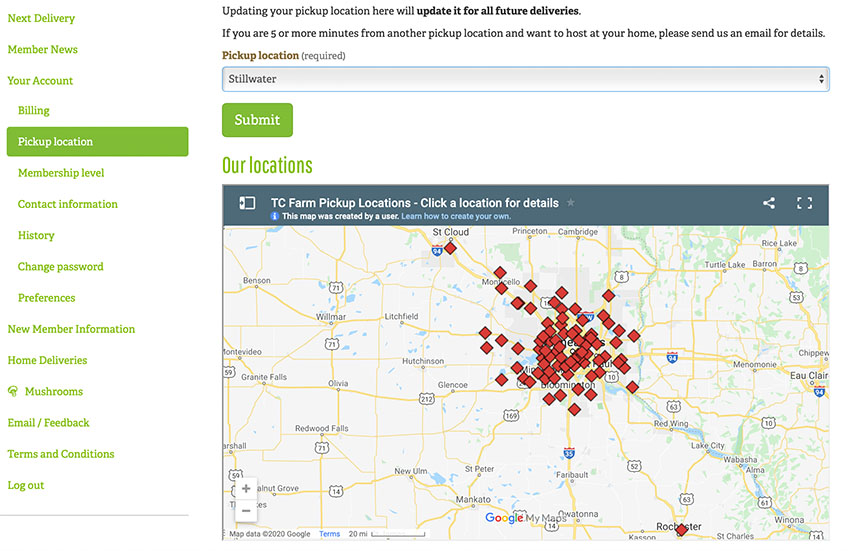
Task: Open Membership level page
Action: [61, 173]
